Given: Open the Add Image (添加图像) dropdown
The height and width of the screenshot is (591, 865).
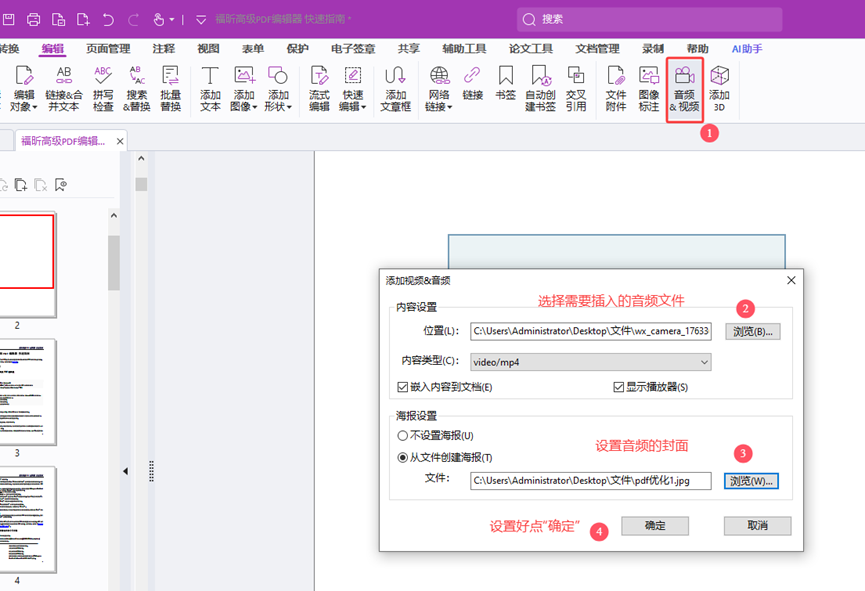Looking at the screenshot, I should [x=244, y=89].
